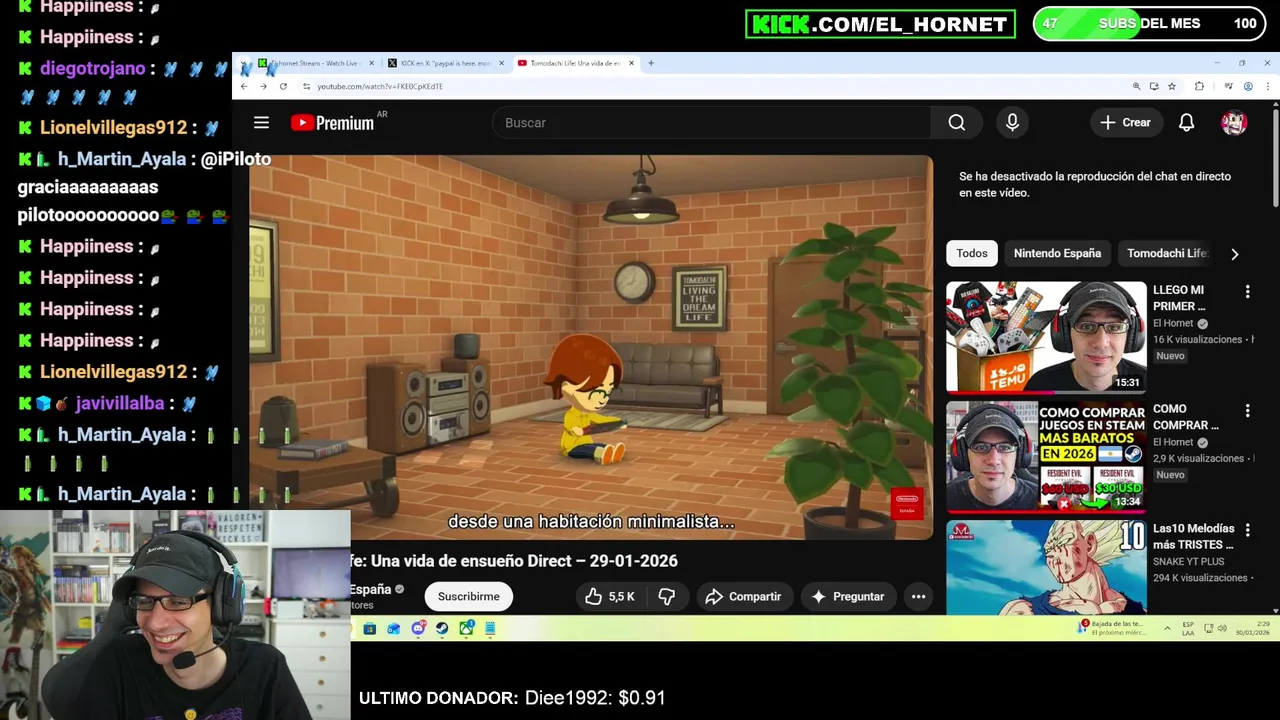Open SNAKE YT PLUS channel link
1280x720 pixels.
pyautogui.click(x=1188, y=562)
